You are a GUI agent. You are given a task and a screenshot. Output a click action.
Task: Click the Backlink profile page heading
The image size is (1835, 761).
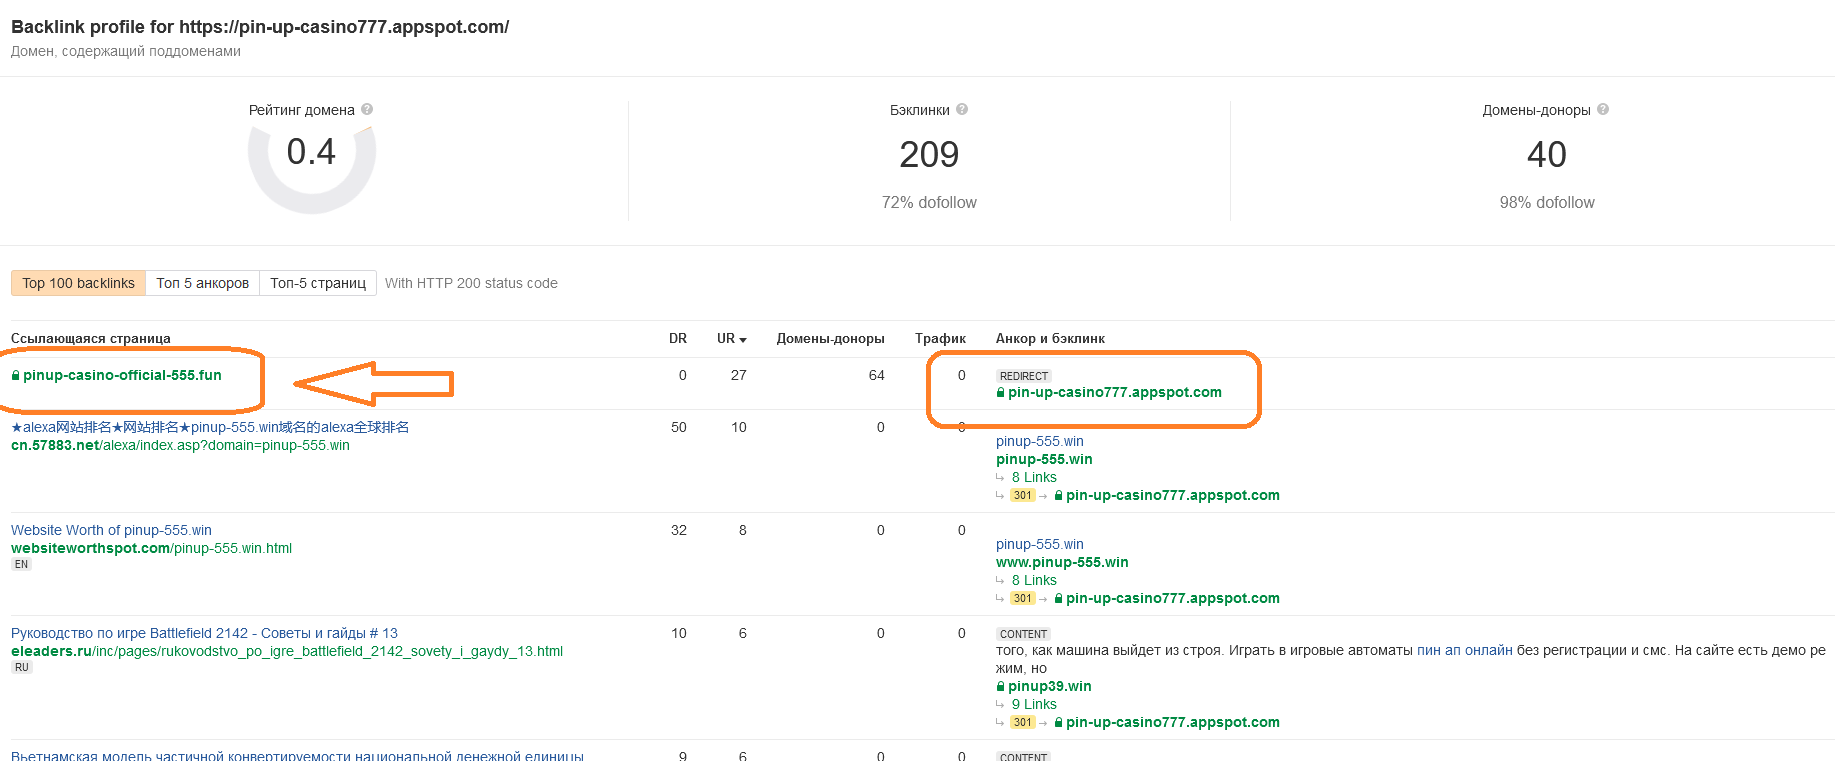[260, 27]
